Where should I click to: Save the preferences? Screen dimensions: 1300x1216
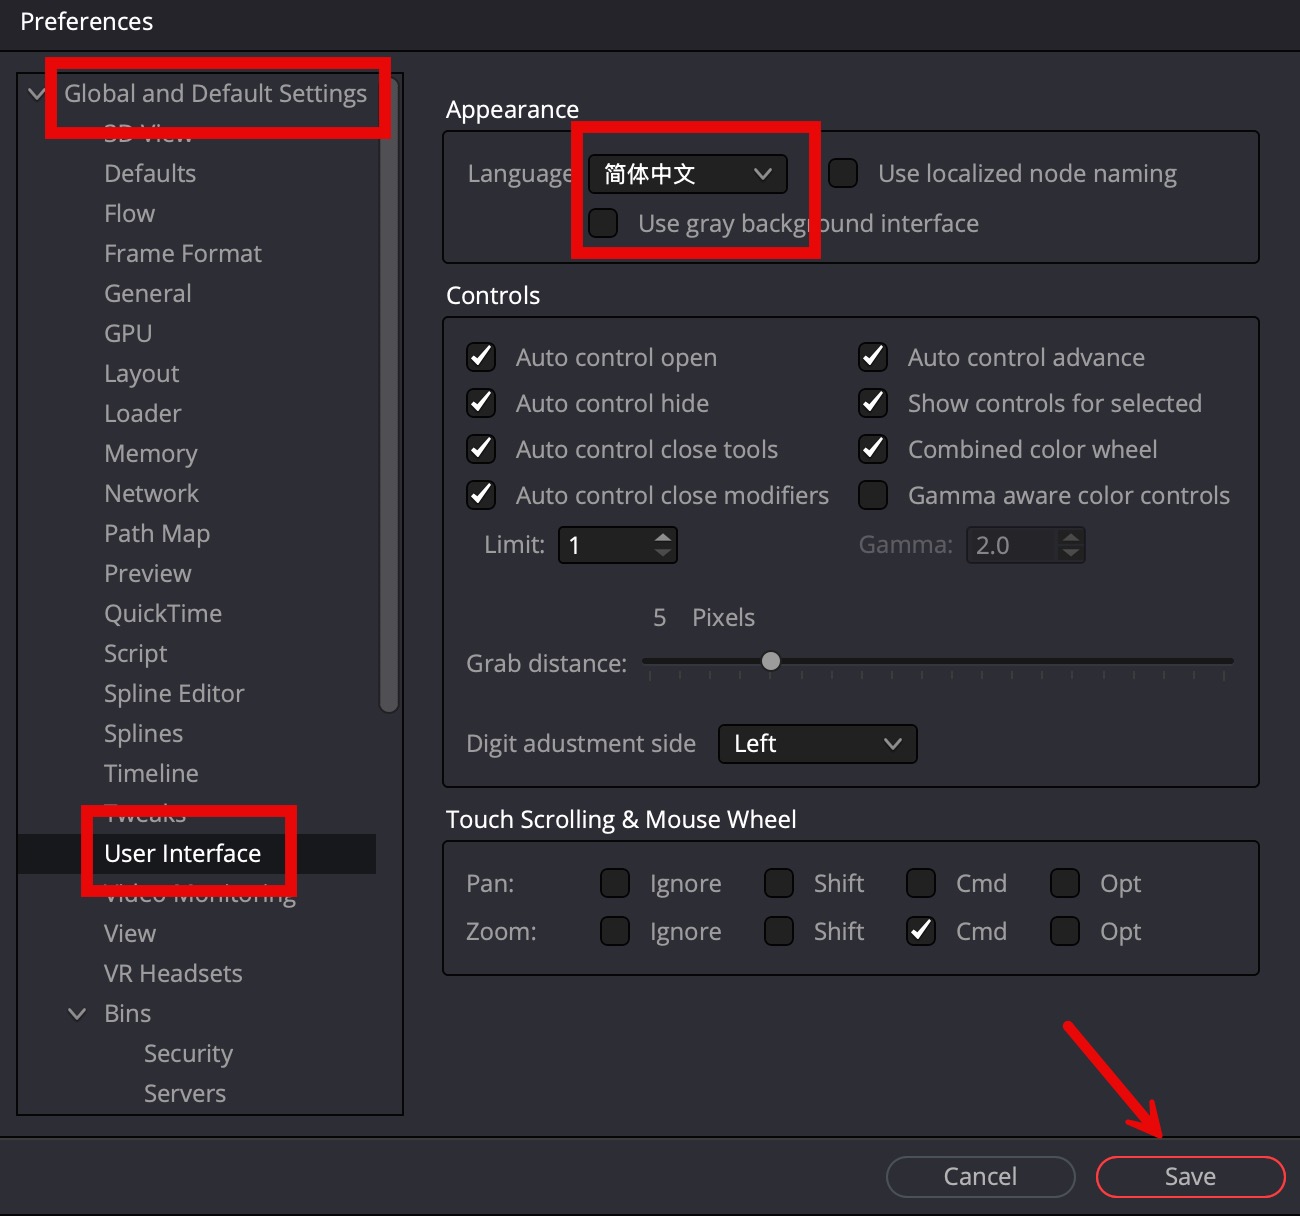coord(1189,1177)
